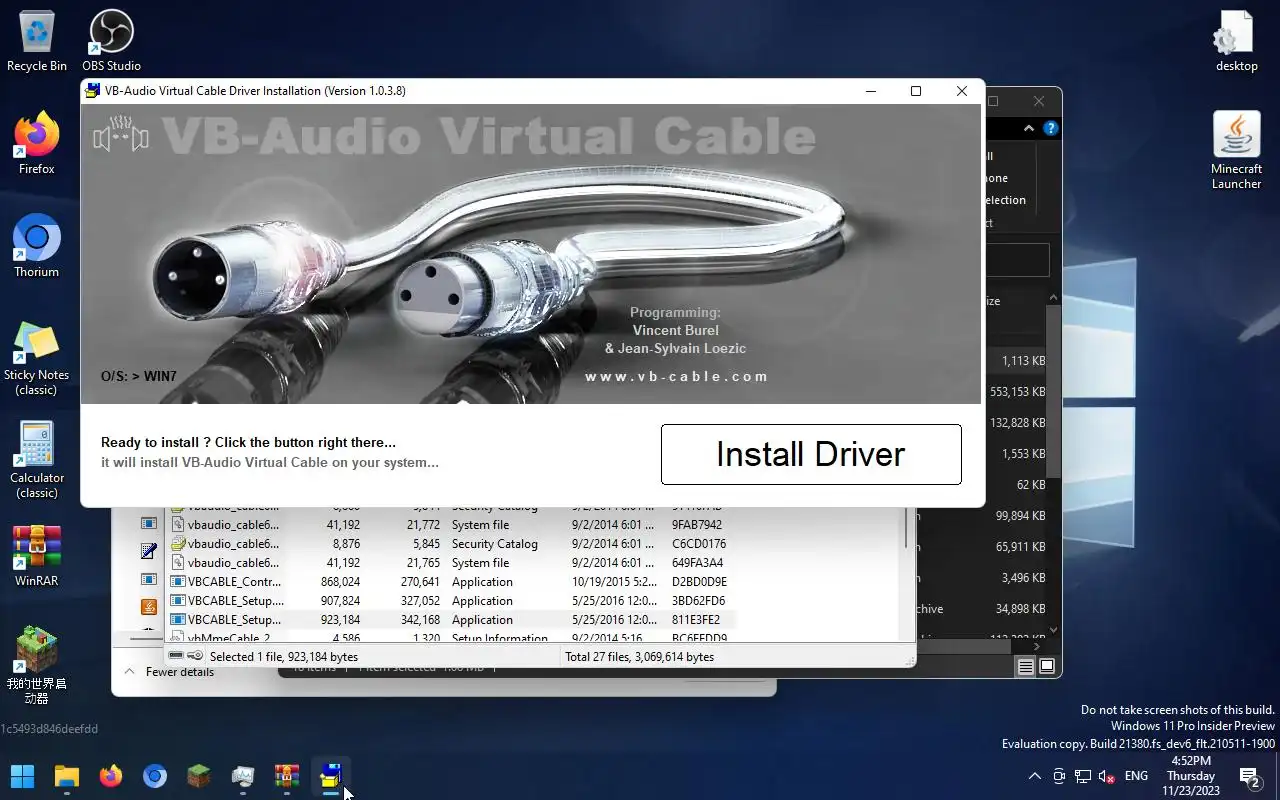This screenshot has height=800, width=1280.
Task: Select the vbaudio_cable6... Security Catalog row 8,876
Action: click(448, 544)
